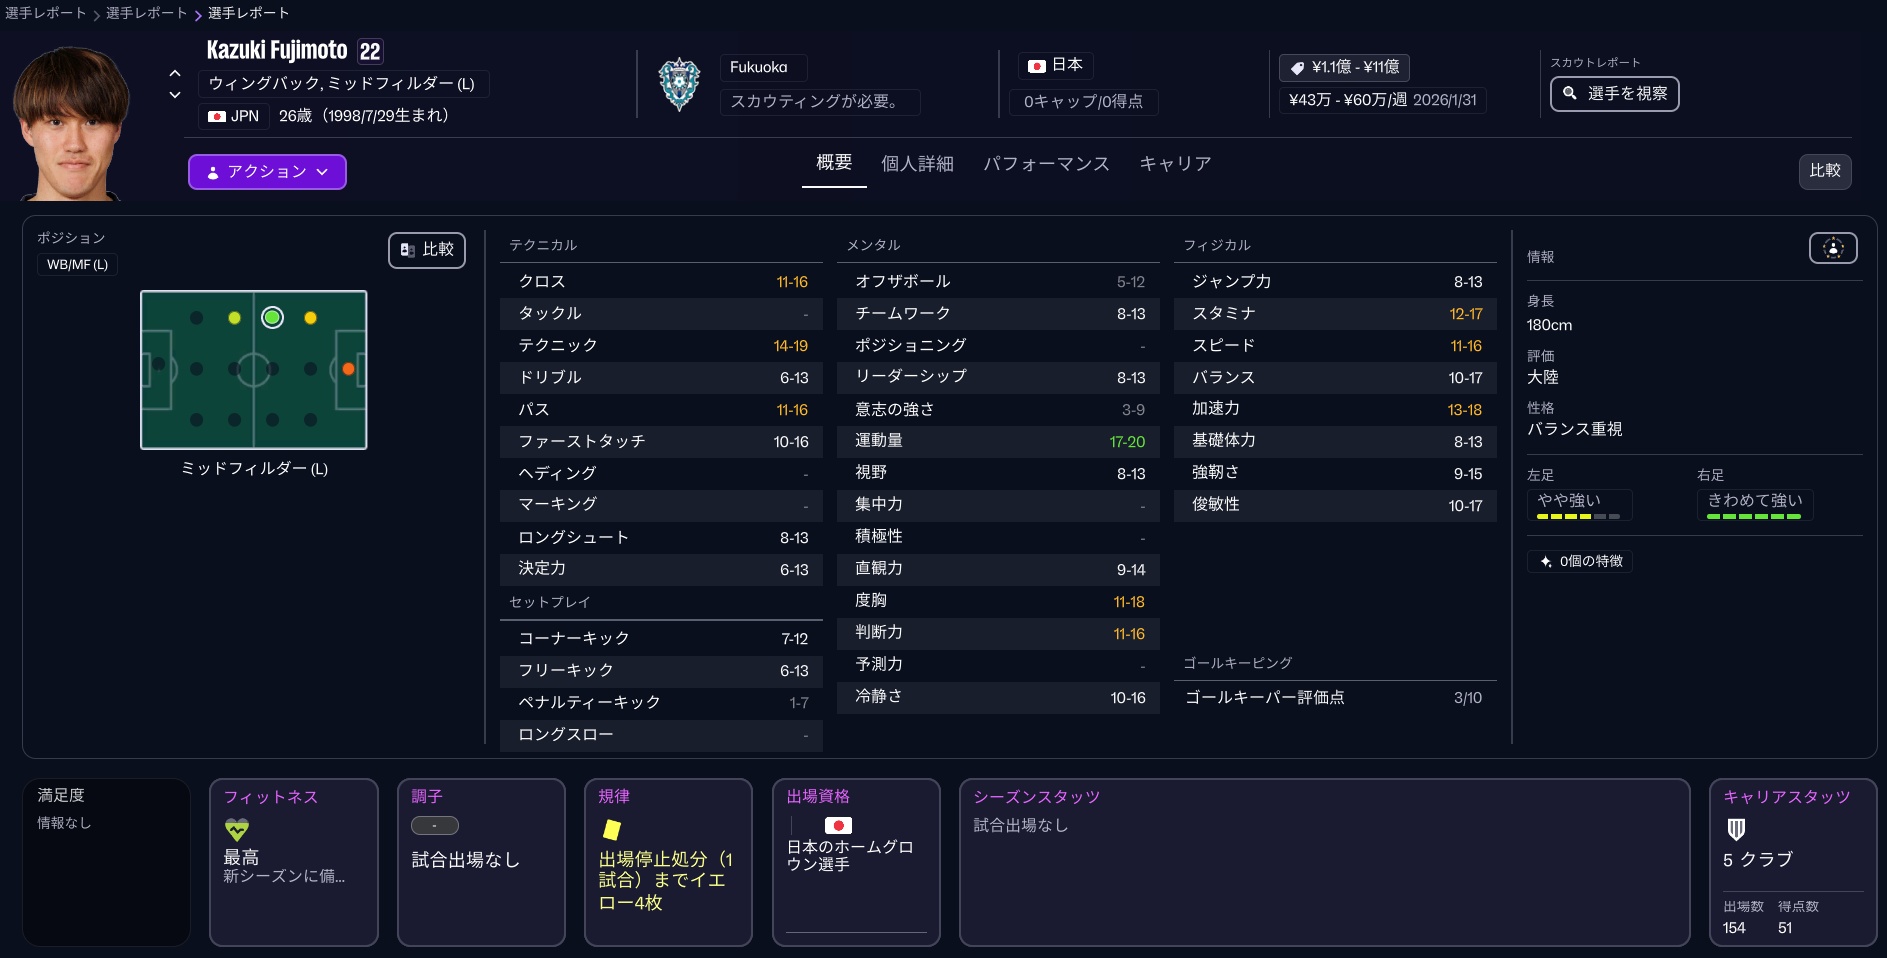Click the price tag transfer value badge
This screenshot has height=958, width=1887.
click(x=1344, y=67)
